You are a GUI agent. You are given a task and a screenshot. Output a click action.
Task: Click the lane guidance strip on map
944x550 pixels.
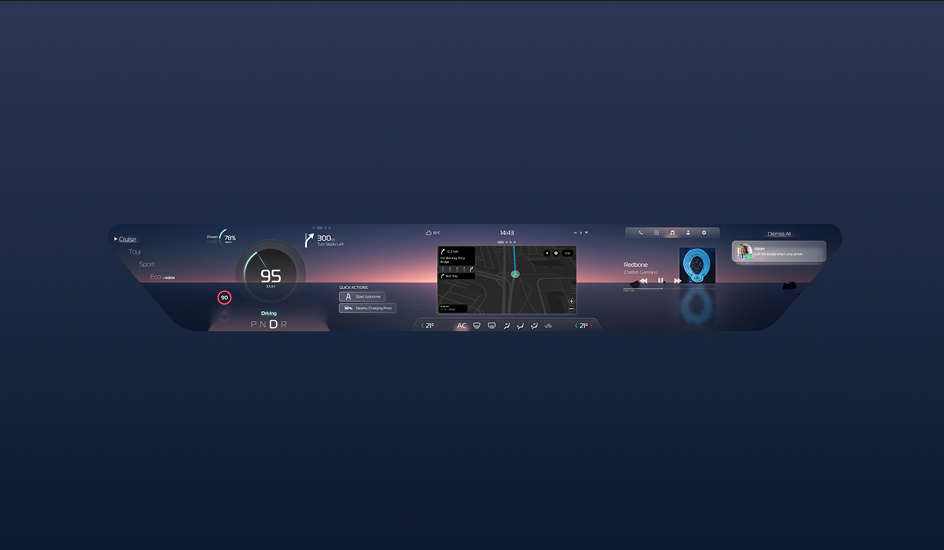[457, 269]
